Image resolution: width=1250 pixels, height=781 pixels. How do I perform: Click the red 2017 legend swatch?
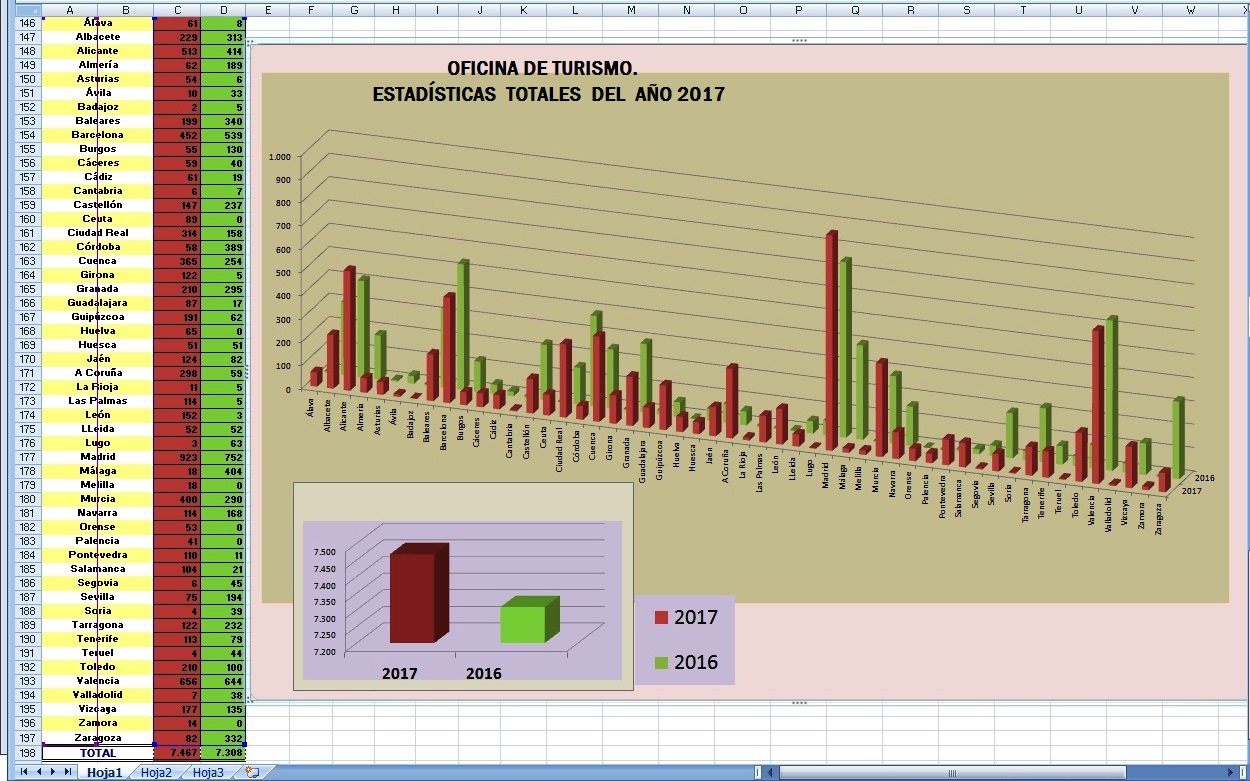[661, 617]
